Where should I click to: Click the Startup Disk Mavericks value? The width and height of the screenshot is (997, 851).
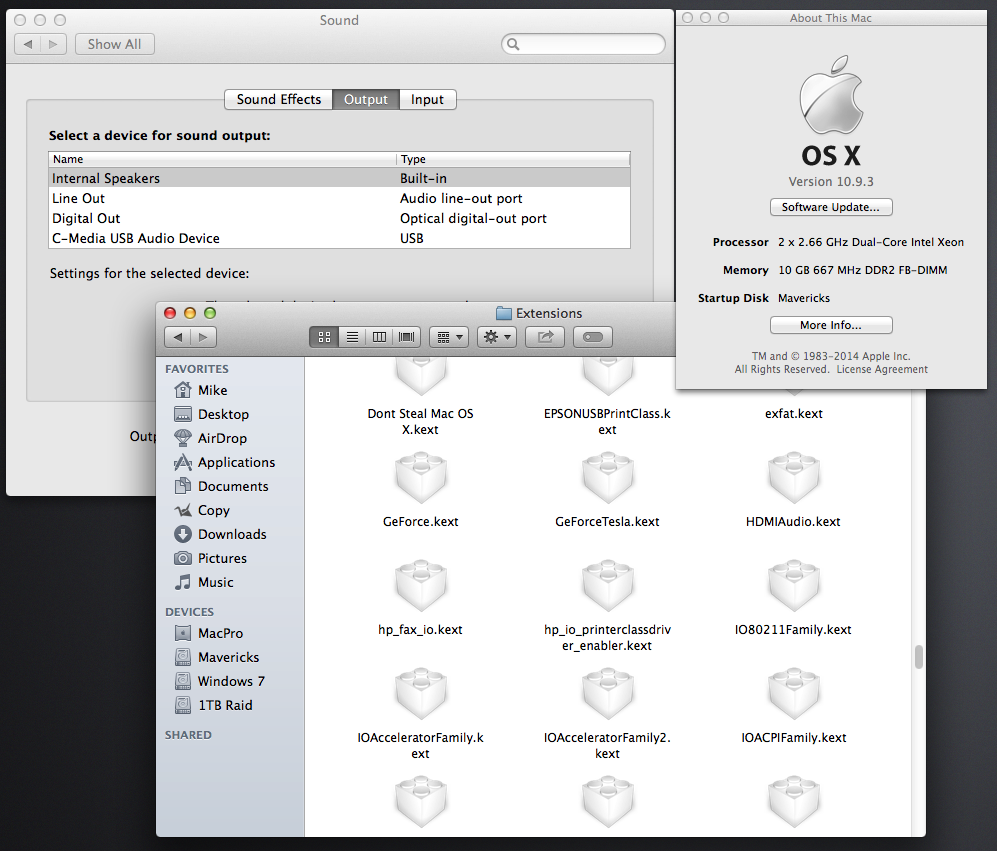(804, 298)
